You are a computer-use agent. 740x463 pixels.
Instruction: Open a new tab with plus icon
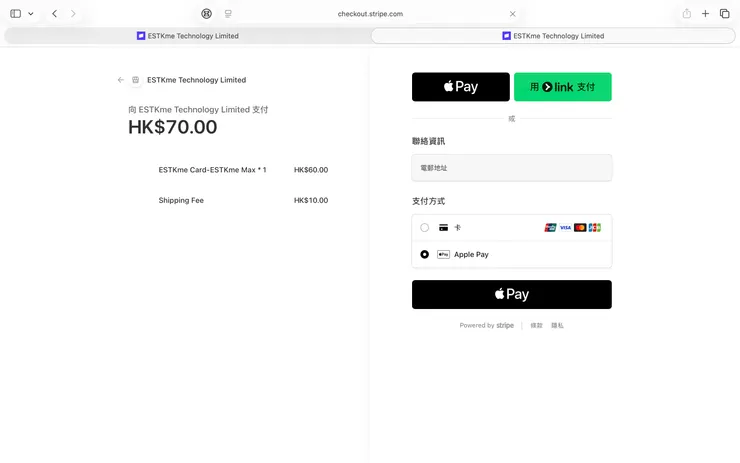pyautogui.click(x=705, y=14)
